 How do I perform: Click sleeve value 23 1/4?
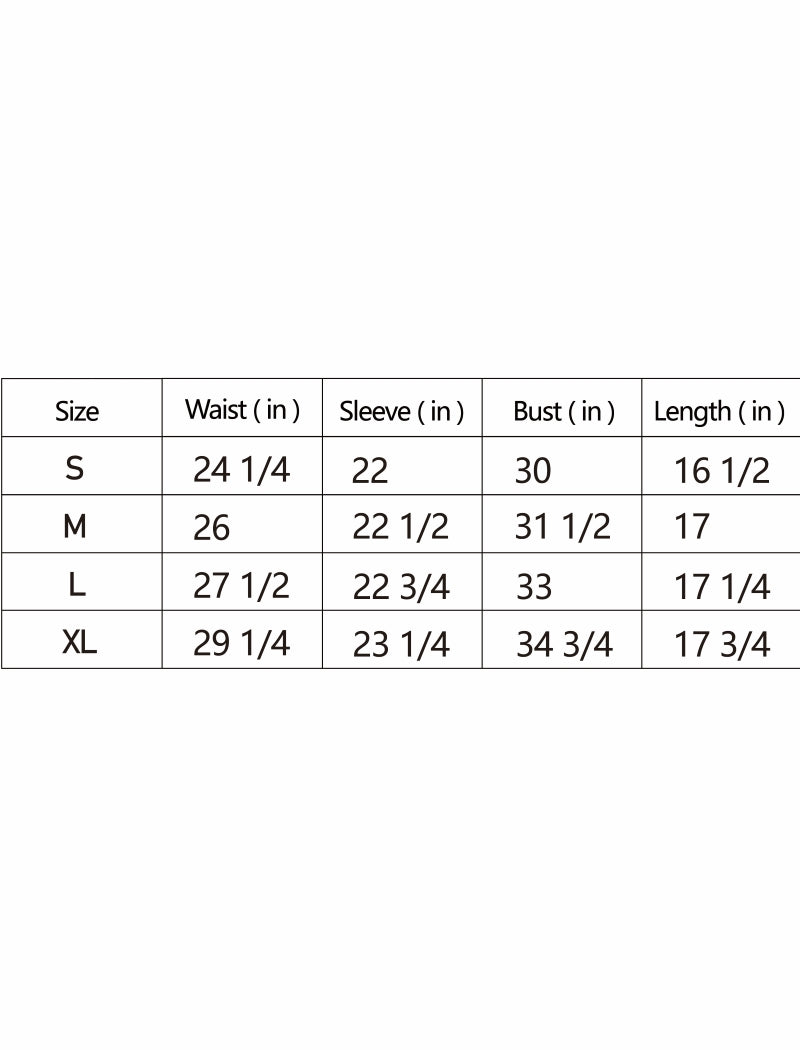tap(401, 645)
